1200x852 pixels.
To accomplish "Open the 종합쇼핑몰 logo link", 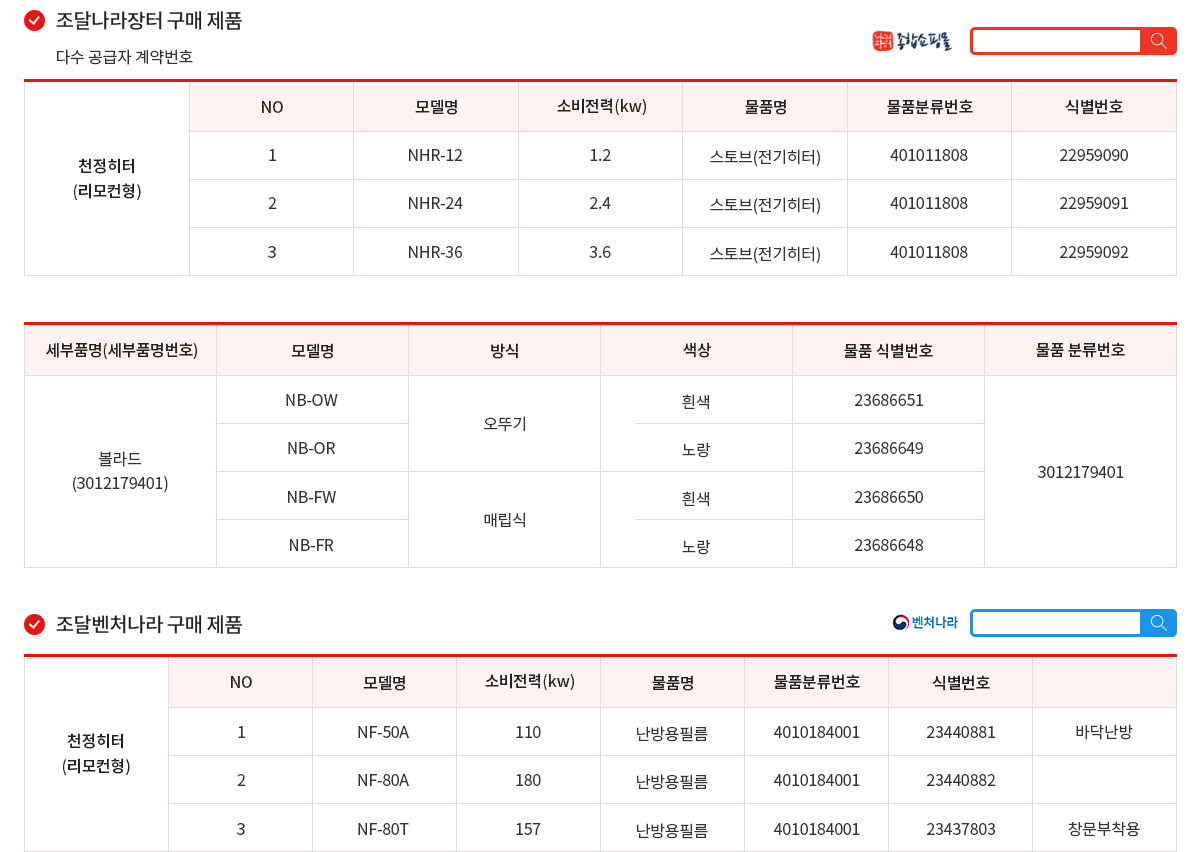I will [x=911, y=41].
